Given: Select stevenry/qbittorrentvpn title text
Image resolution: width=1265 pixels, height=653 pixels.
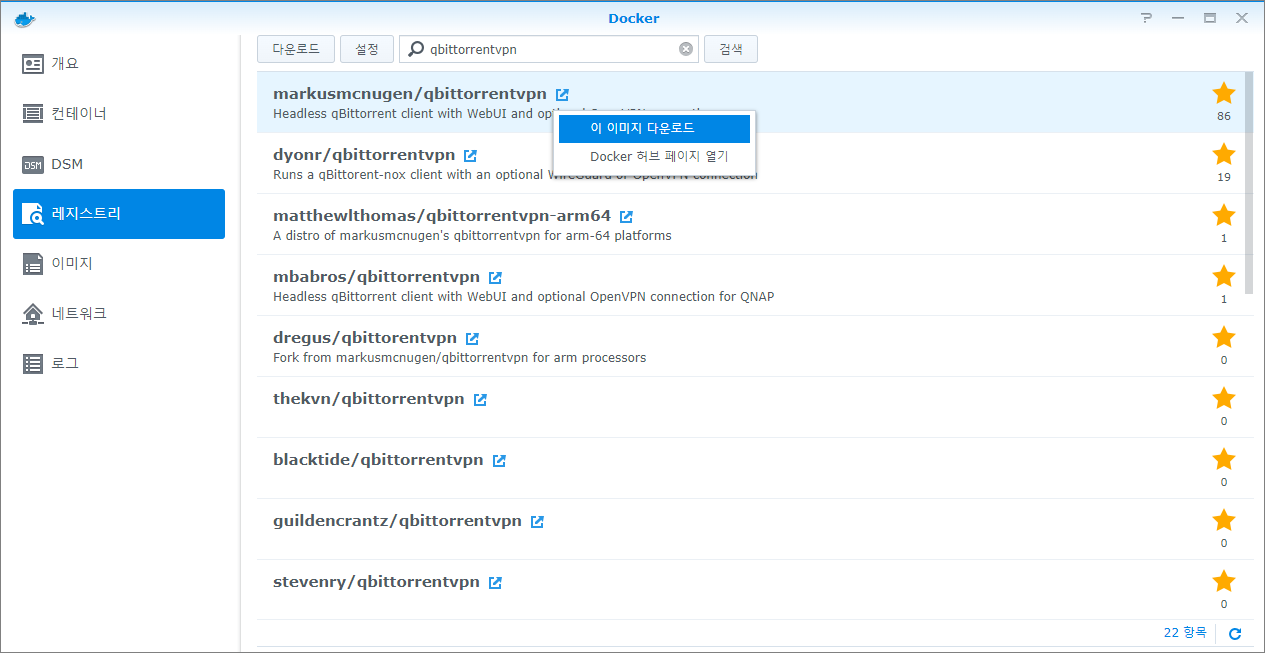Looking at the screenshot, I should pos(377,582).
